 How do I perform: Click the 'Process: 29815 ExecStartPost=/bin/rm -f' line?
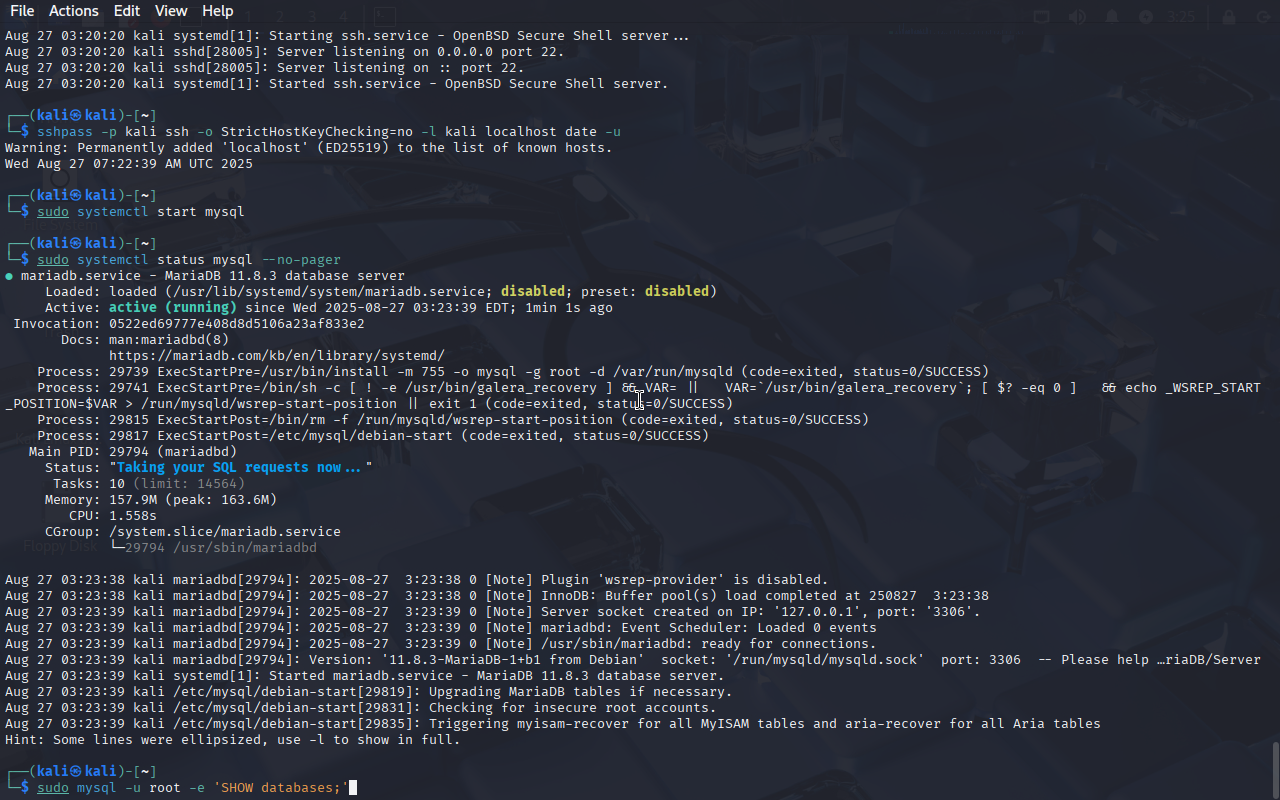pyautogui.click(x=453, y=420)
